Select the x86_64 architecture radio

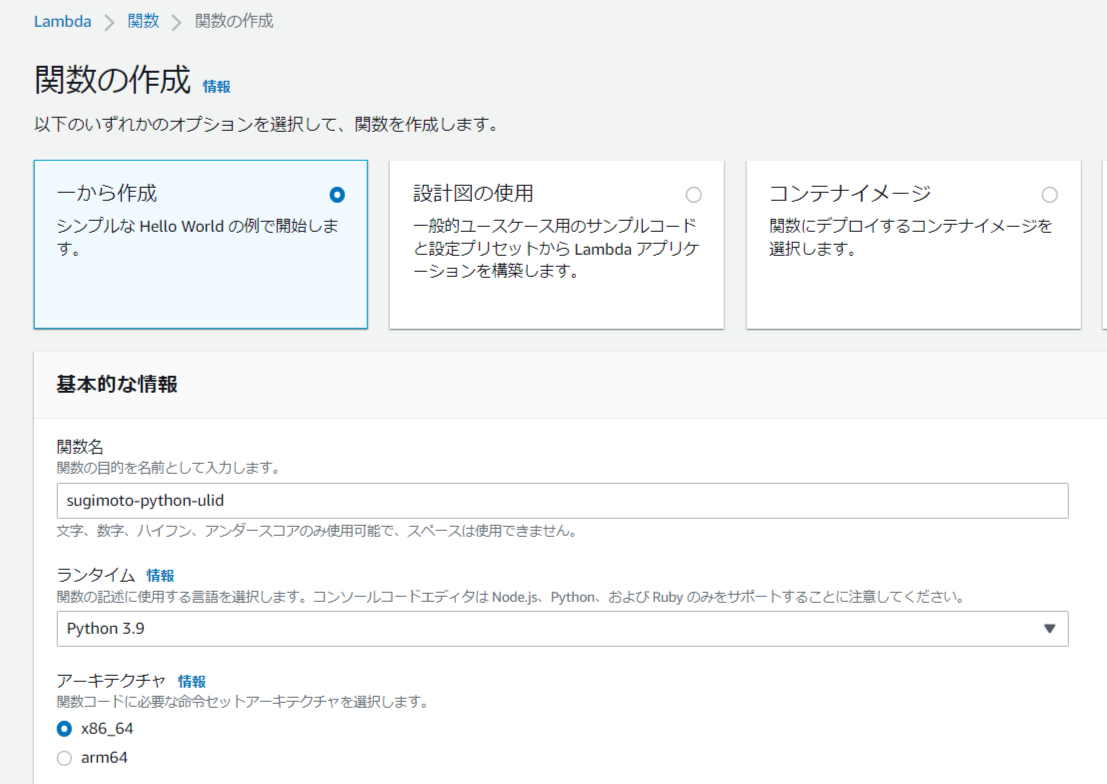[x=64, y=728]
